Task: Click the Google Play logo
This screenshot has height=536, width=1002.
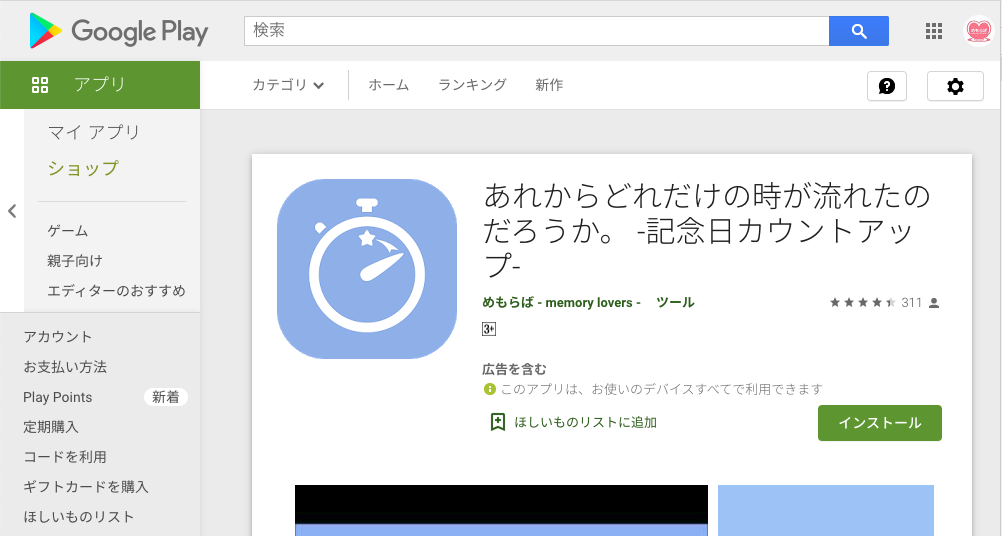Action: (119, 31)
